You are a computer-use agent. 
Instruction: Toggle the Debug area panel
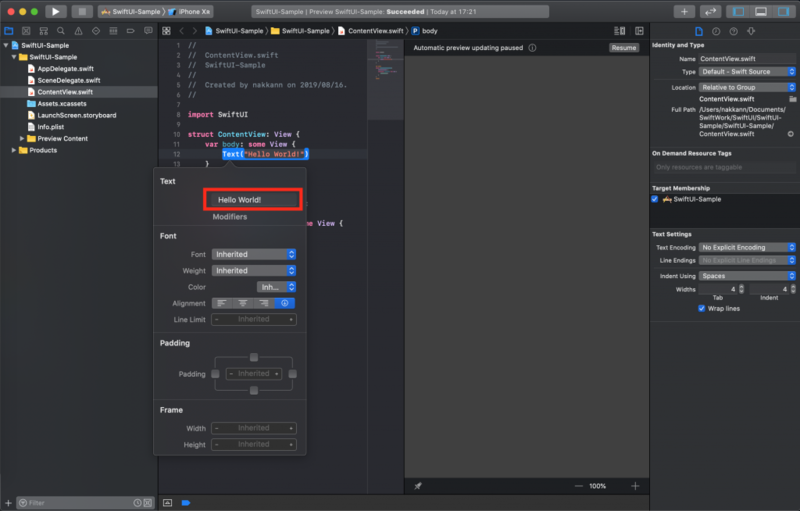point(761,11)
